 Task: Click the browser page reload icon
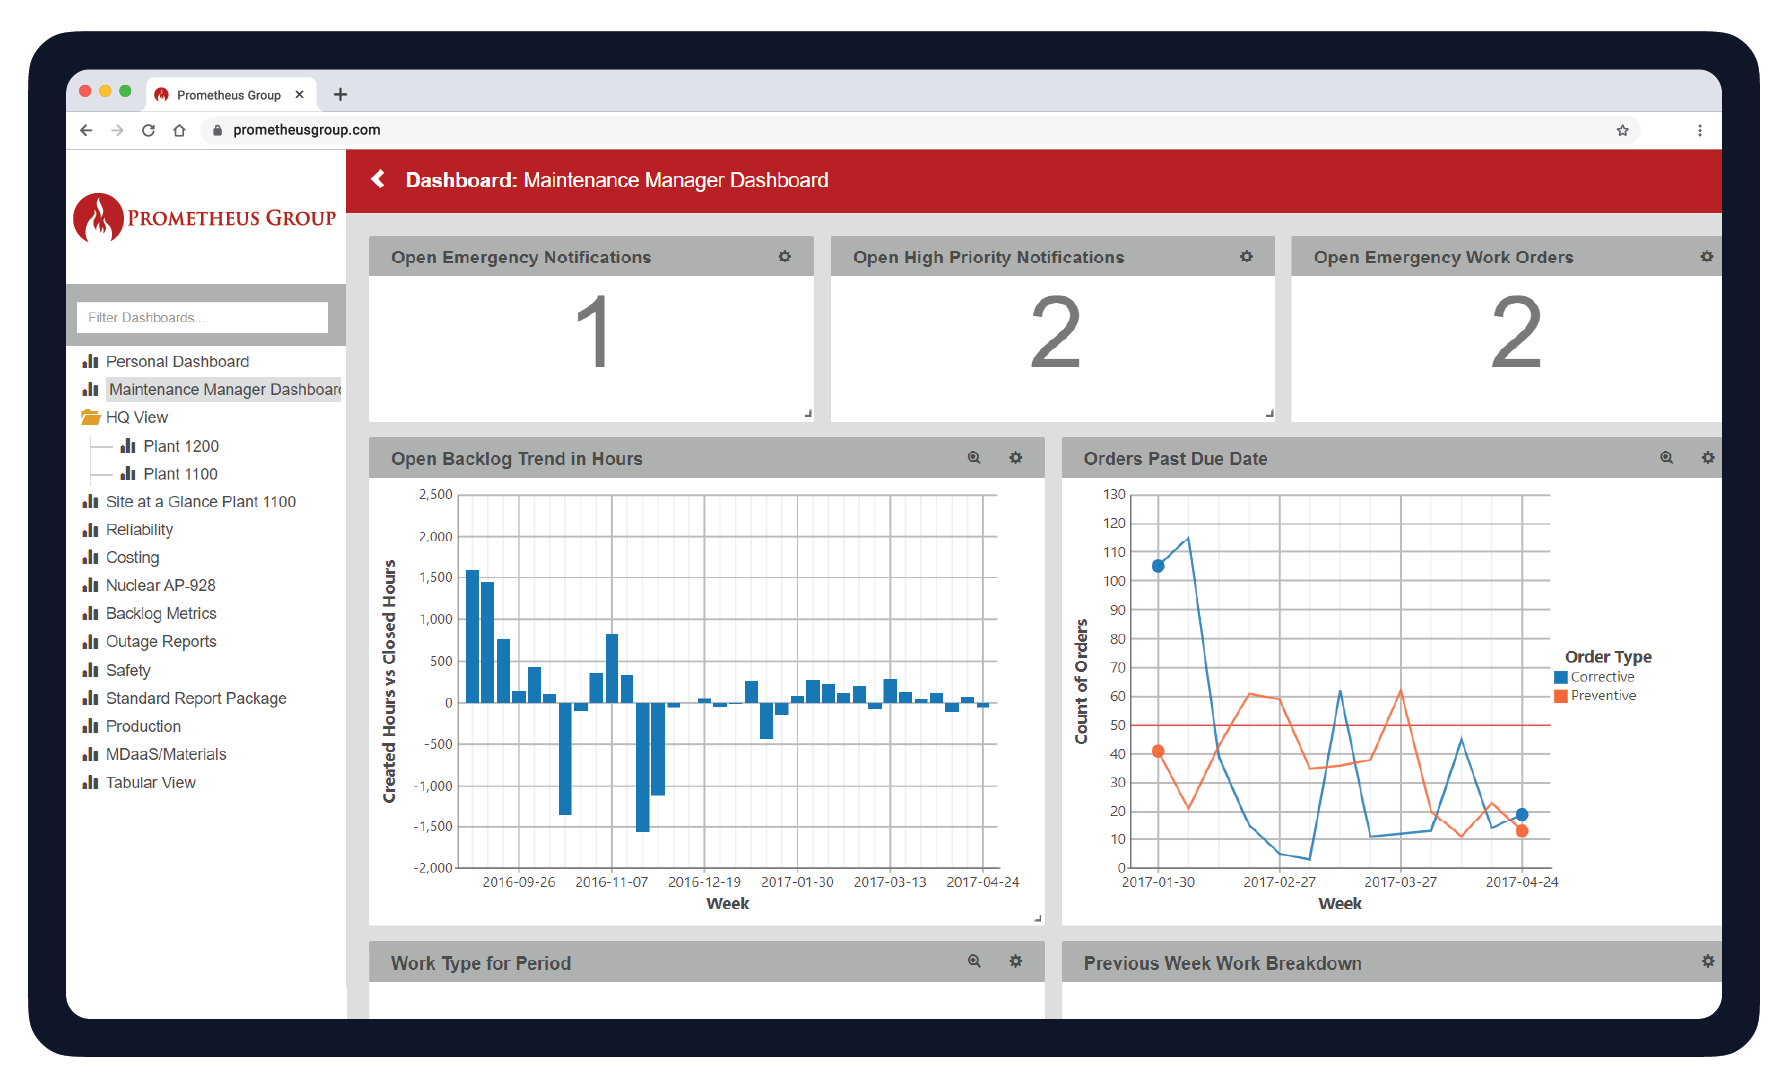[148, 130]
